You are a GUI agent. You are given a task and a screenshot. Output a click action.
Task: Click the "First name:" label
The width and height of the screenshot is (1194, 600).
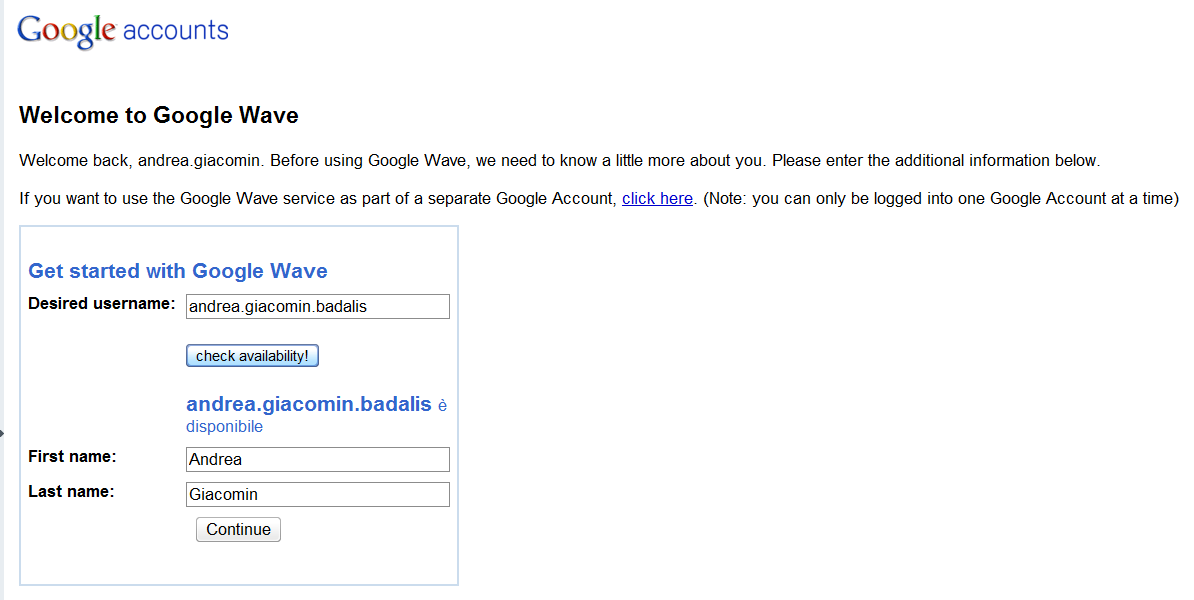coord(72,456)
